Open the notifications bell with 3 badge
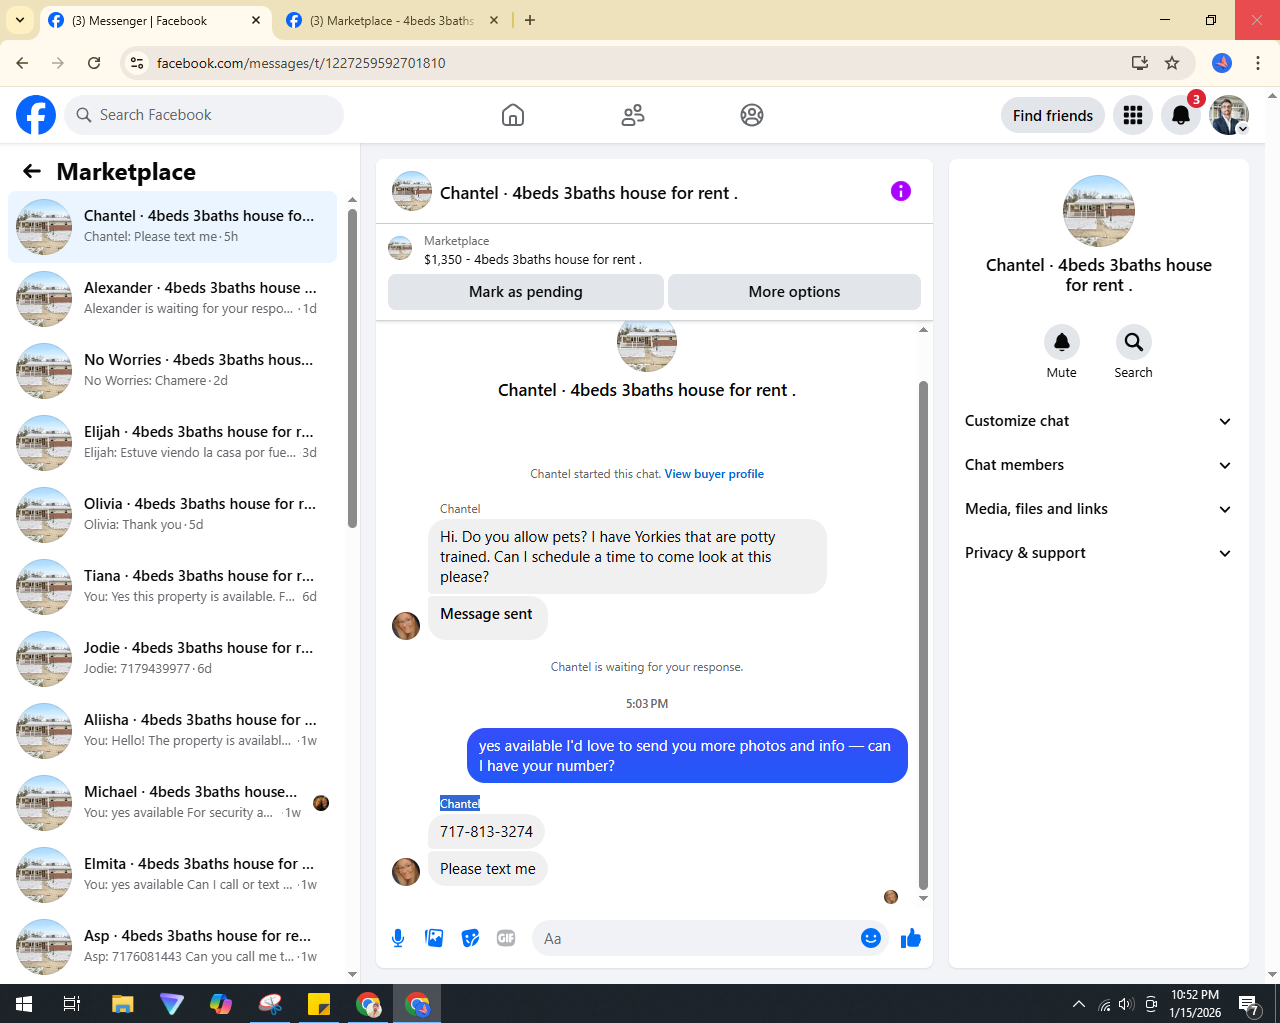Image resolution: width=1280 pixels, height=1023 pixels. (x=1181, y=115)
